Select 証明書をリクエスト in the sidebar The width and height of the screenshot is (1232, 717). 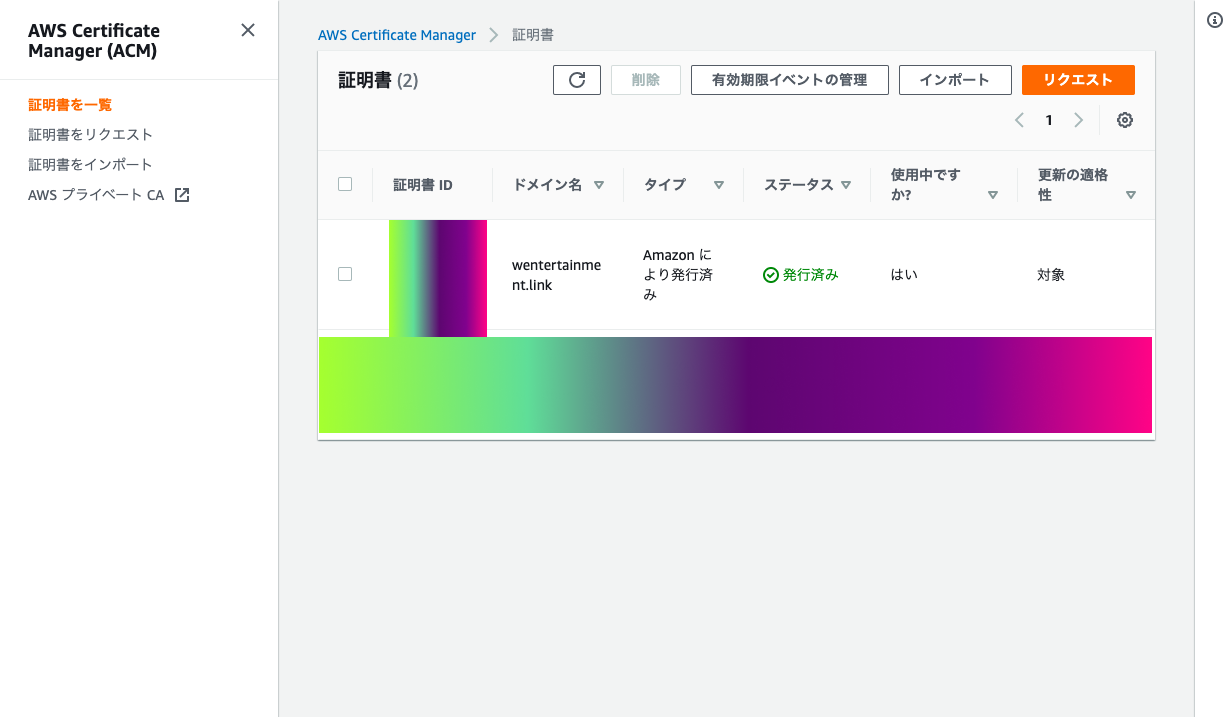tap(90, 134)
